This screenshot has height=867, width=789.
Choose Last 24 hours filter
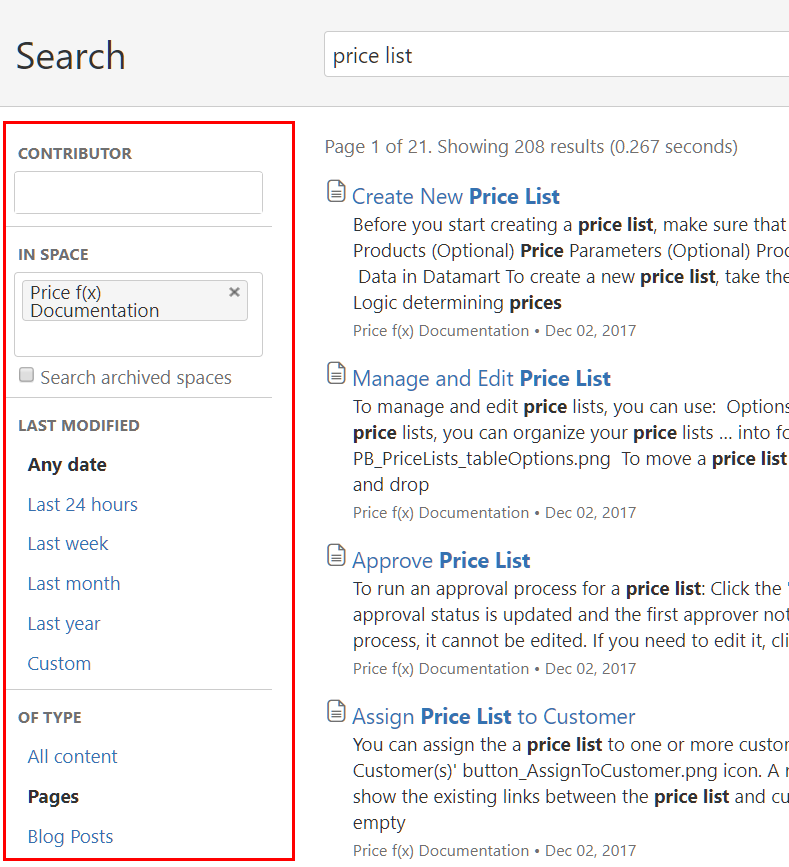pyautogui.click(x=82, y=504)
